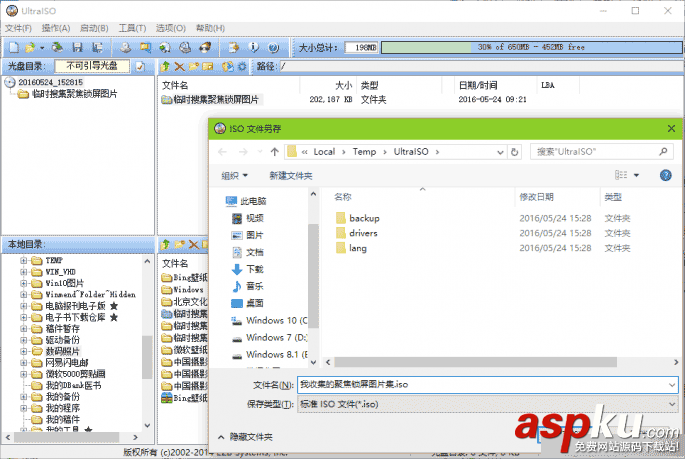Open the address bar history dropdown arrow

500,152
